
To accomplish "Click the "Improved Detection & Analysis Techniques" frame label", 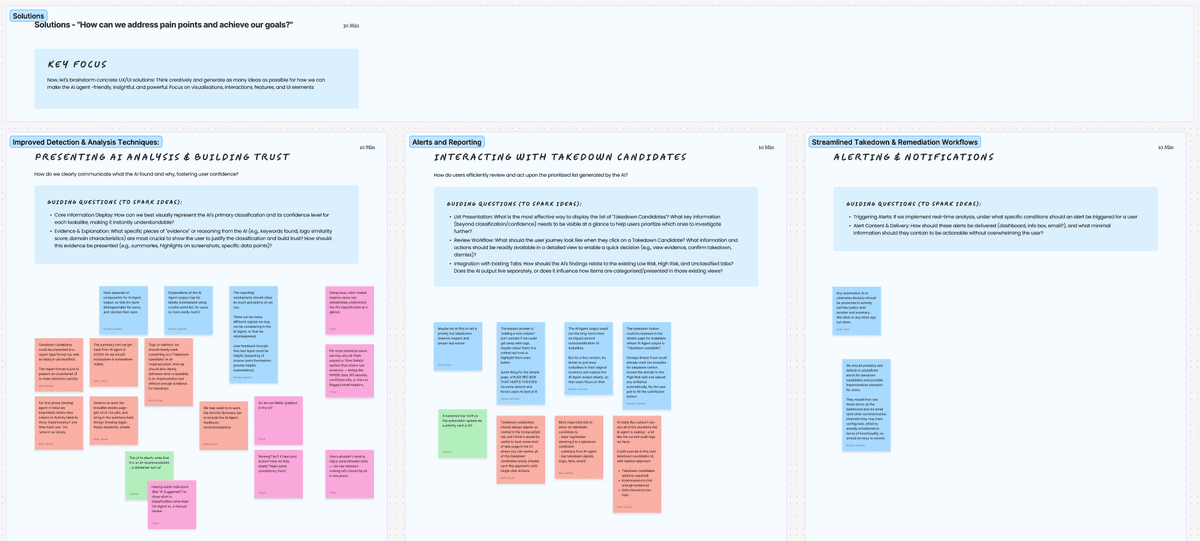I will click(x=86, y=142).
